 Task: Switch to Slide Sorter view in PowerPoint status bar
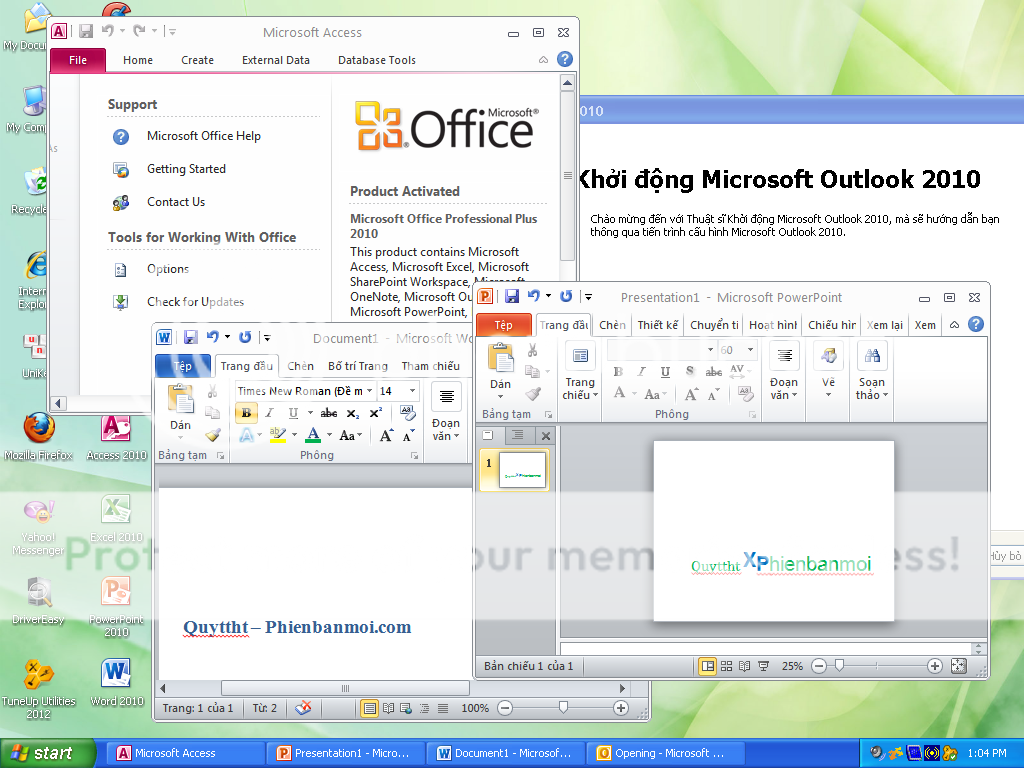(726, 666)
